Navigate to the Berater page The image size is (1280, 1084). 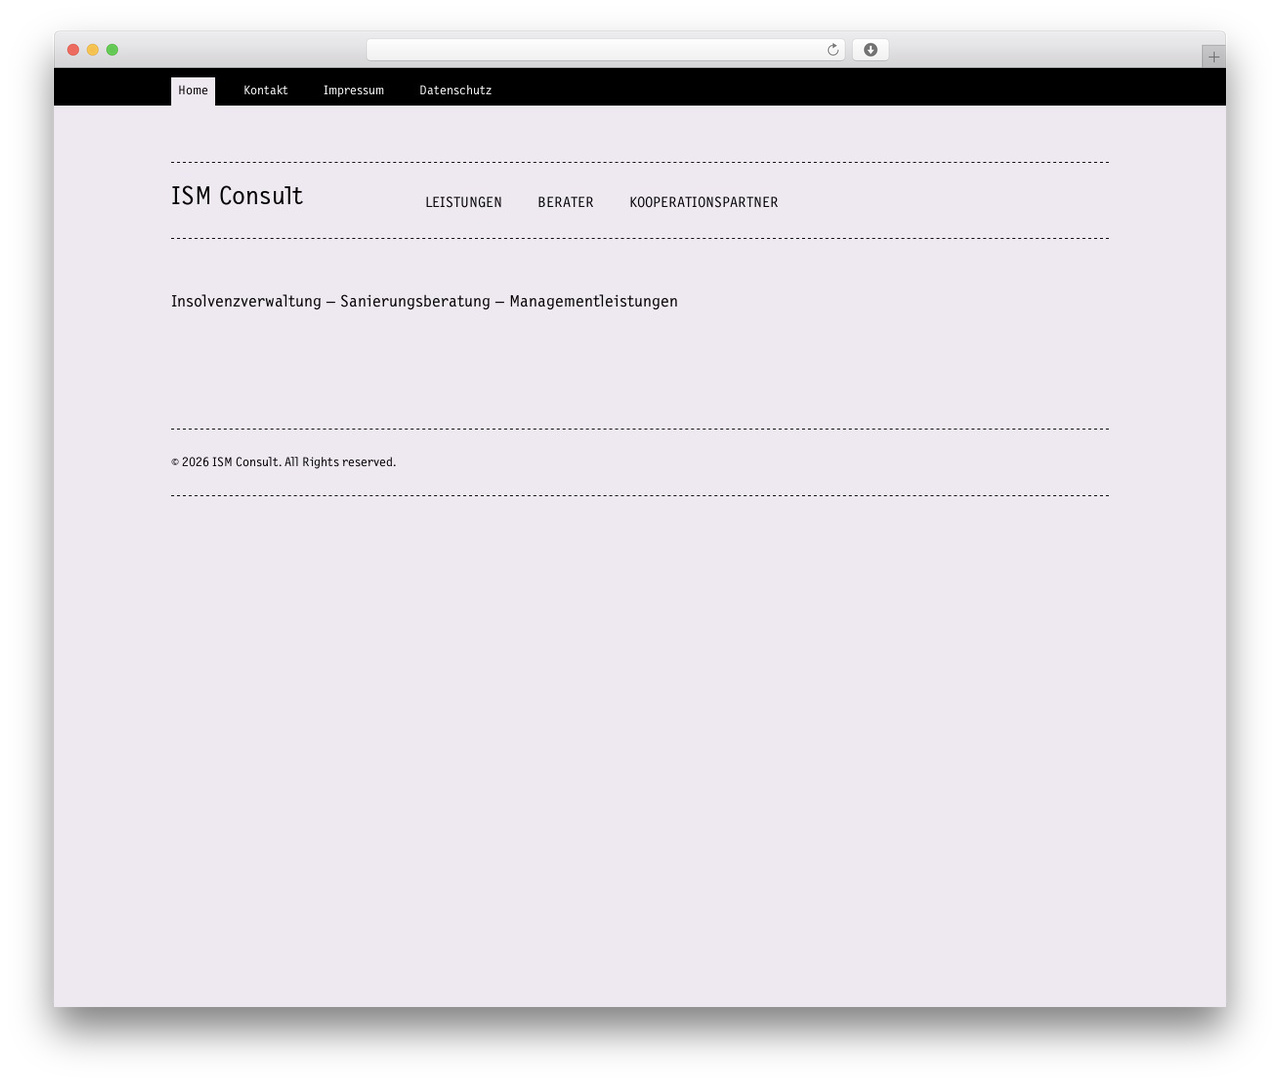[565, 202]
